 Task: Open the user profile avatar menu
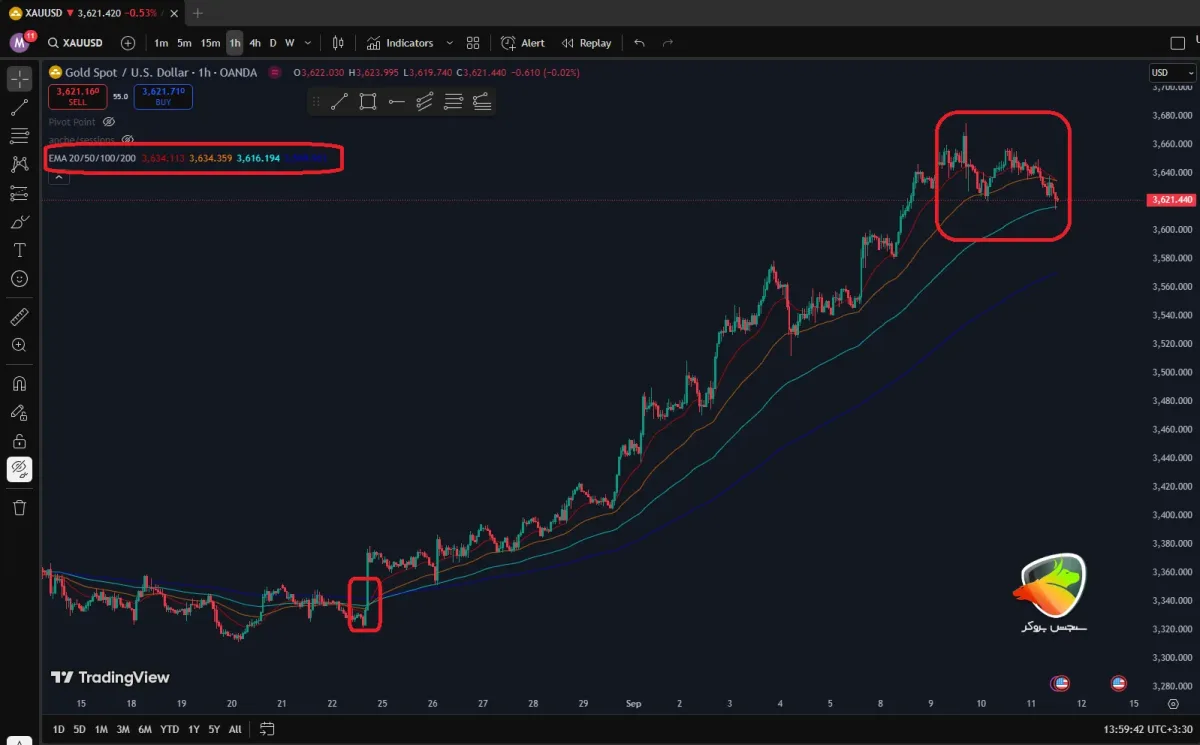tap(20, 43)
